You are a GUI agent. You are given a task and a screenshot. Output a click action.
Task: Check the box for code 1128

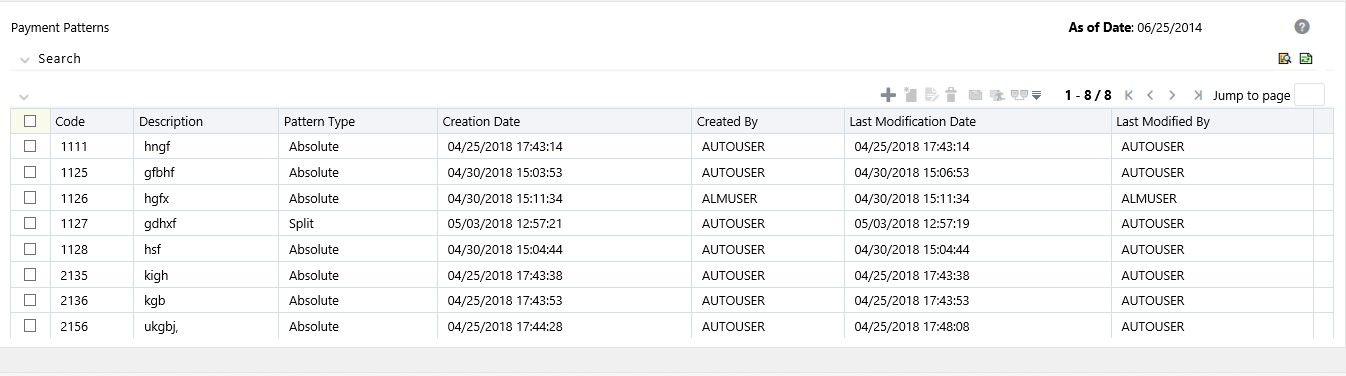[x=30, y=249]
